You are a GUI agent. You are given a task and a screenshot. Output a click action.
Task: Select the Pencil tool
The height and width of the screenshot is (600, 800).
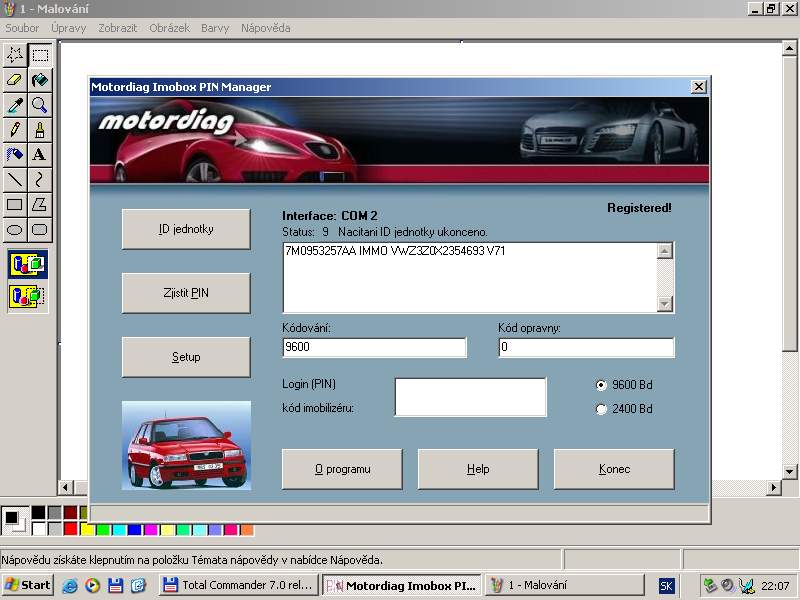click(15, 130)
